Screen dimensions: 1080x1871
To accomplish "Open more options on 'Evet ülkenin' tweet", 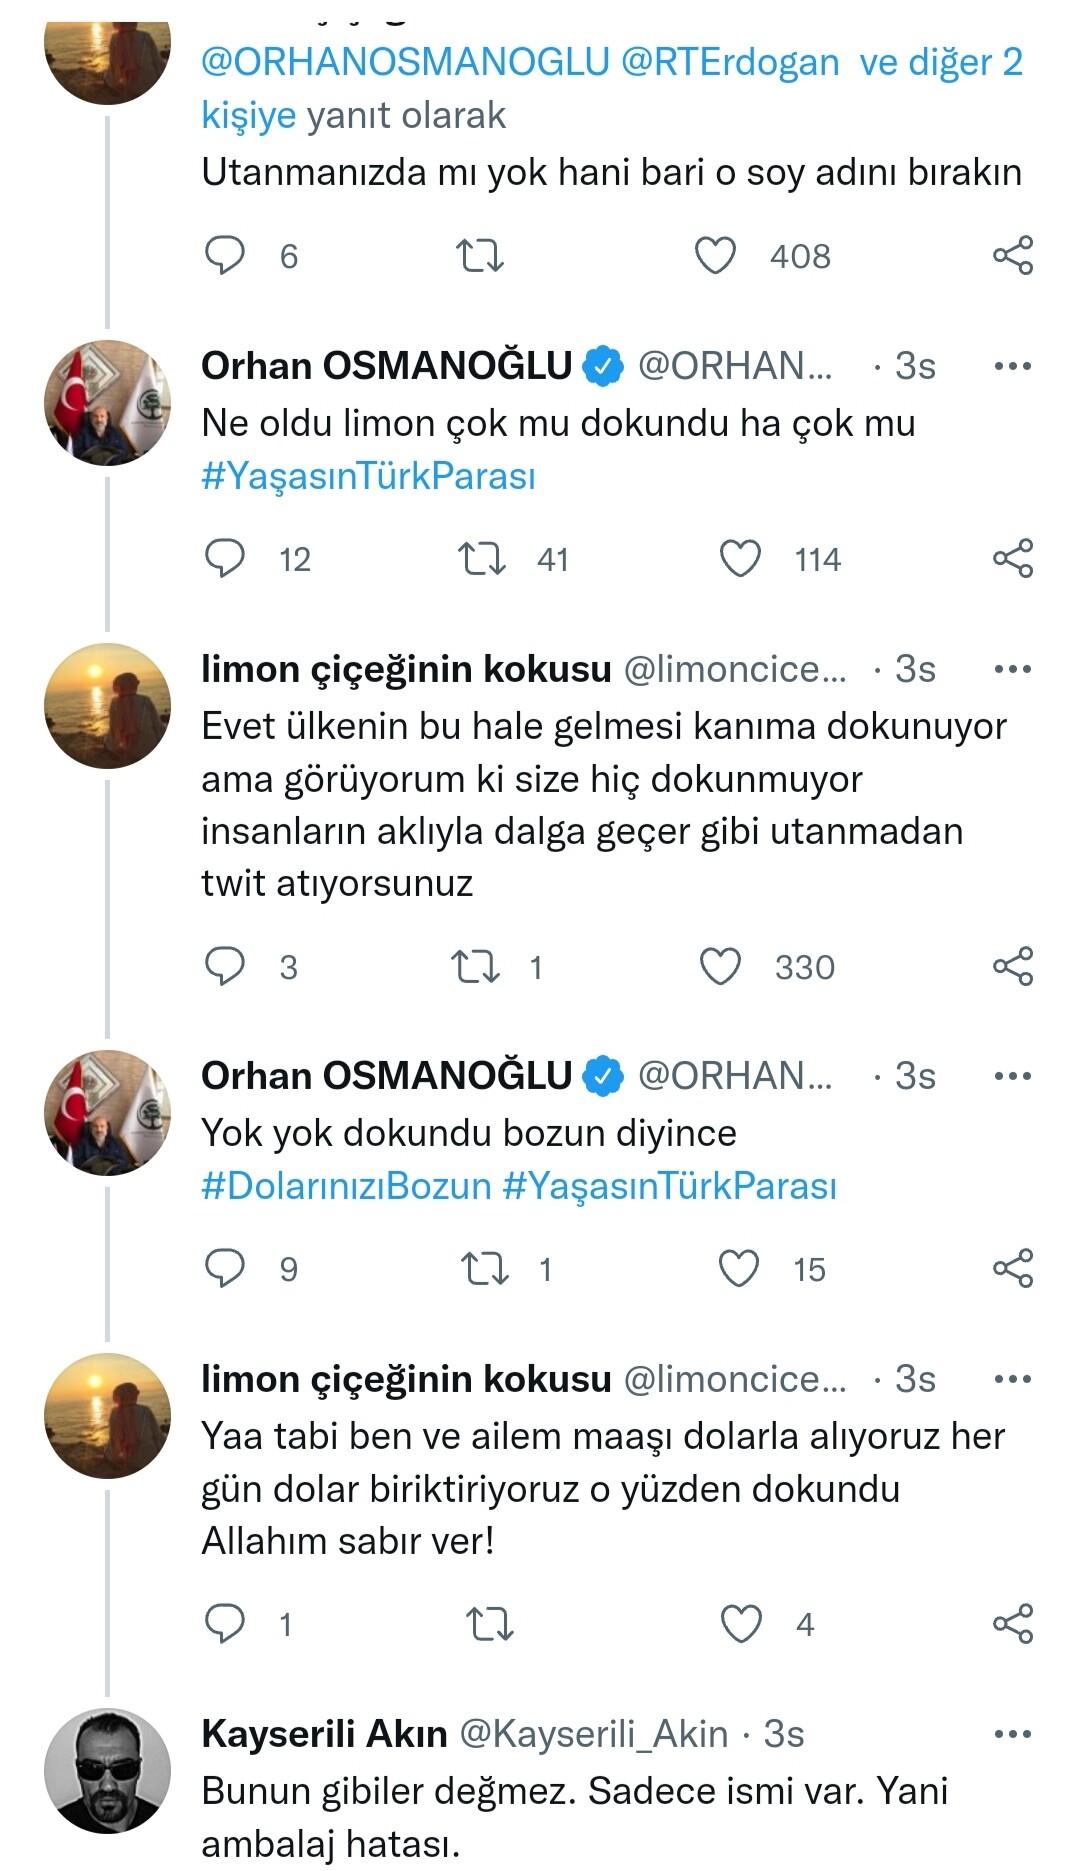I will tap(1013, 669).
